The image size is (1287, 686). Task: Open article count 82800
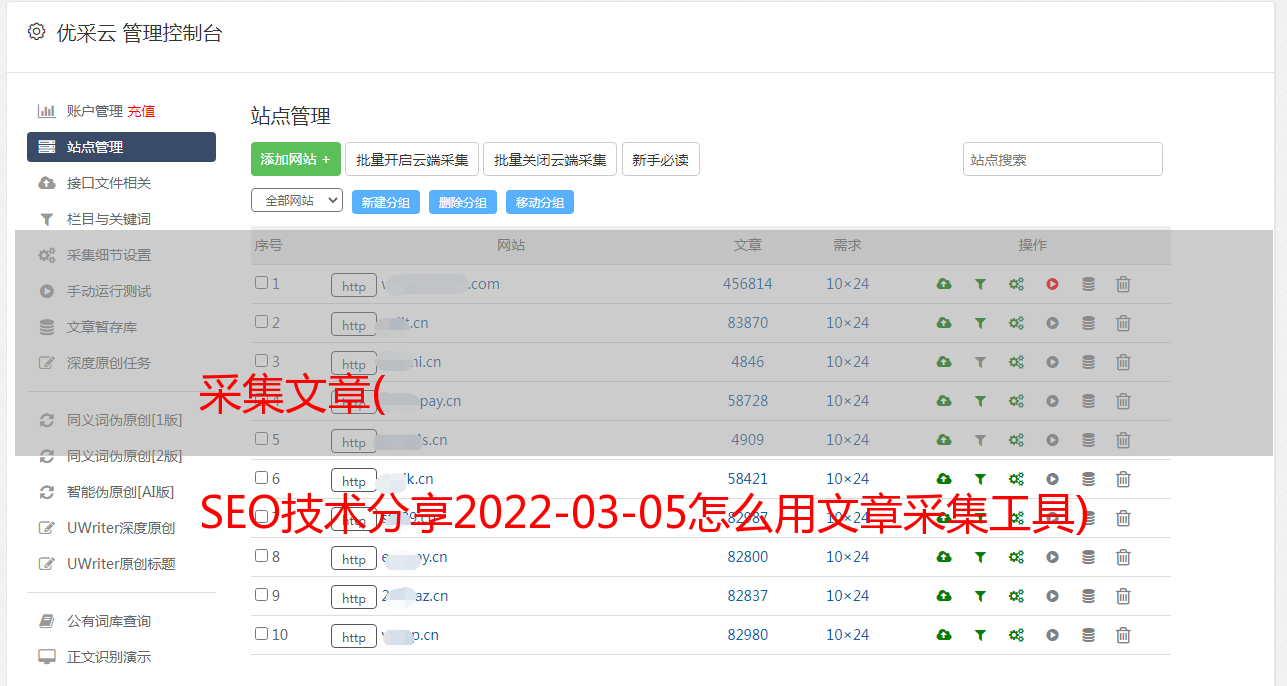(748, 557)
